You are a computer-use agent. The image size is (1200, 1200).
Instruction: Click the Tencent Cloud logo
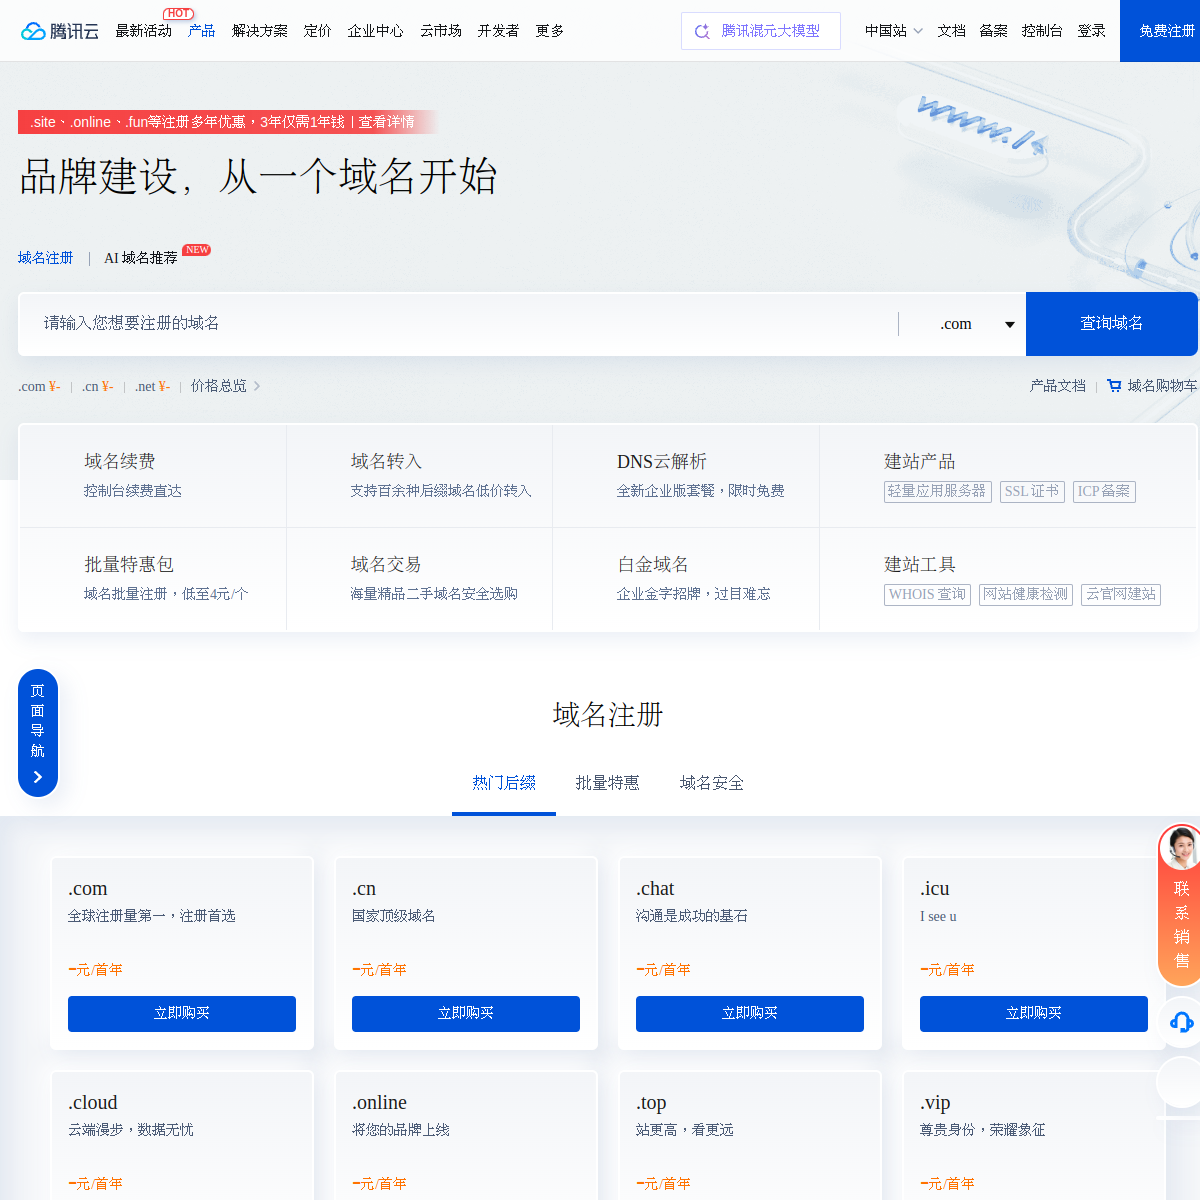[x=60, y=31]
